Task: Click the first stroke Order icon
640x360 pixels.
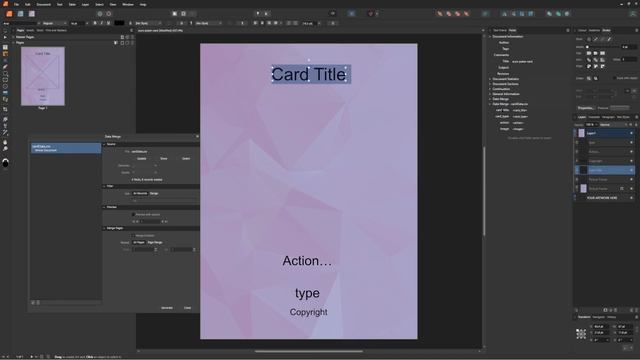Action: point(589,78)
